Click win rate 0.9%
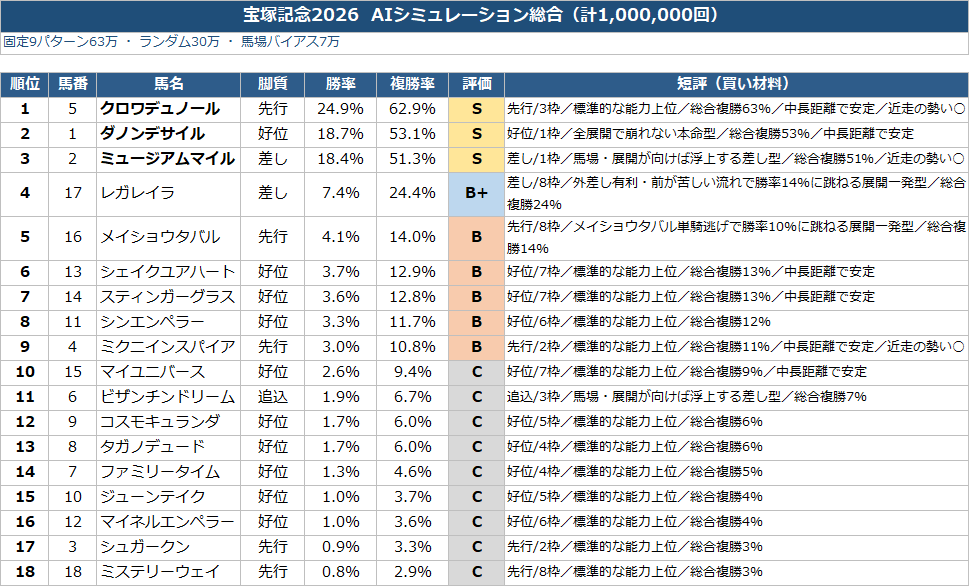Image resolution: width=969 pixels, height=586 pixels. tap(341, 548)
